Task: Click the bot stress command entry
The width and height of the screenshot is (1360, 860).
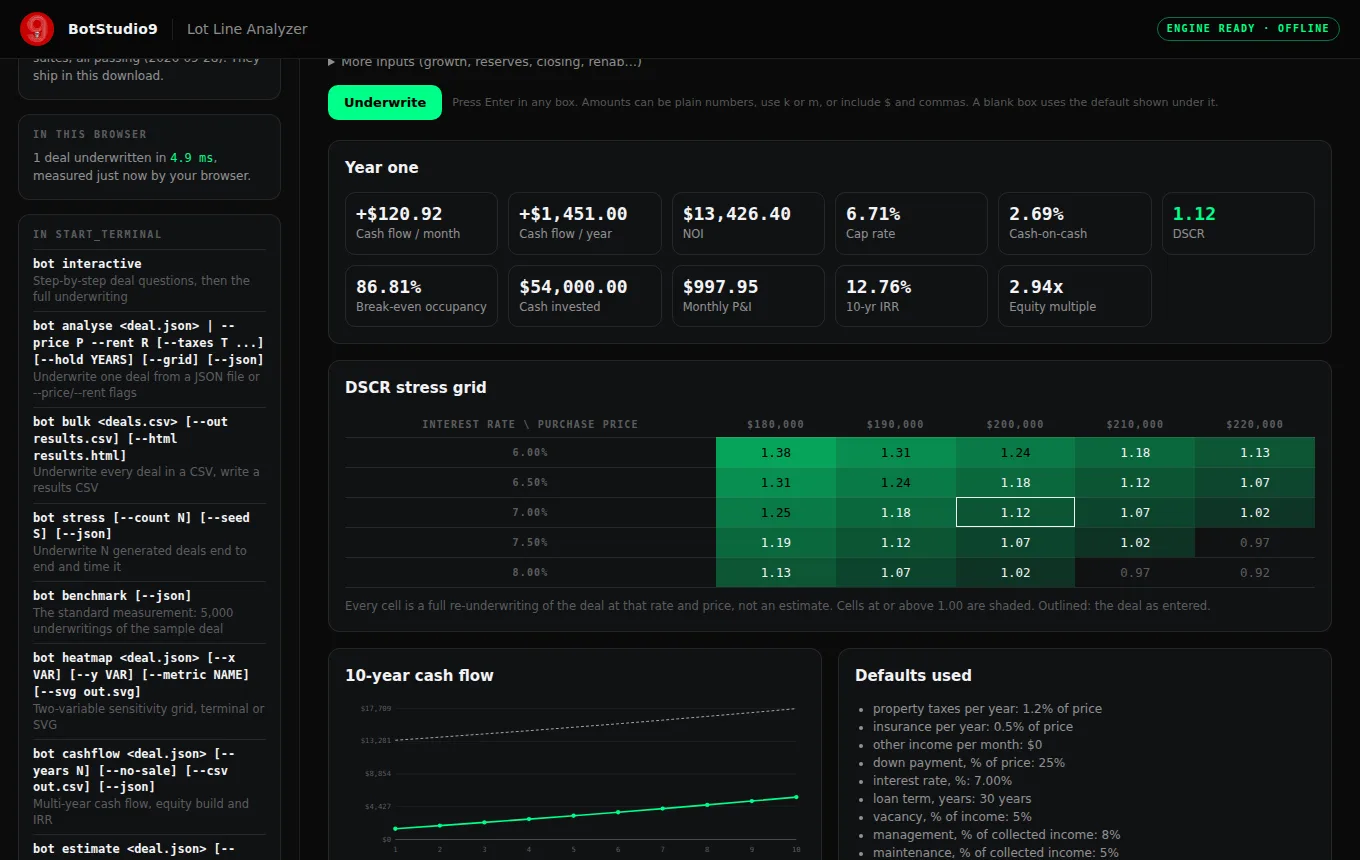Action: click(149, 542)
